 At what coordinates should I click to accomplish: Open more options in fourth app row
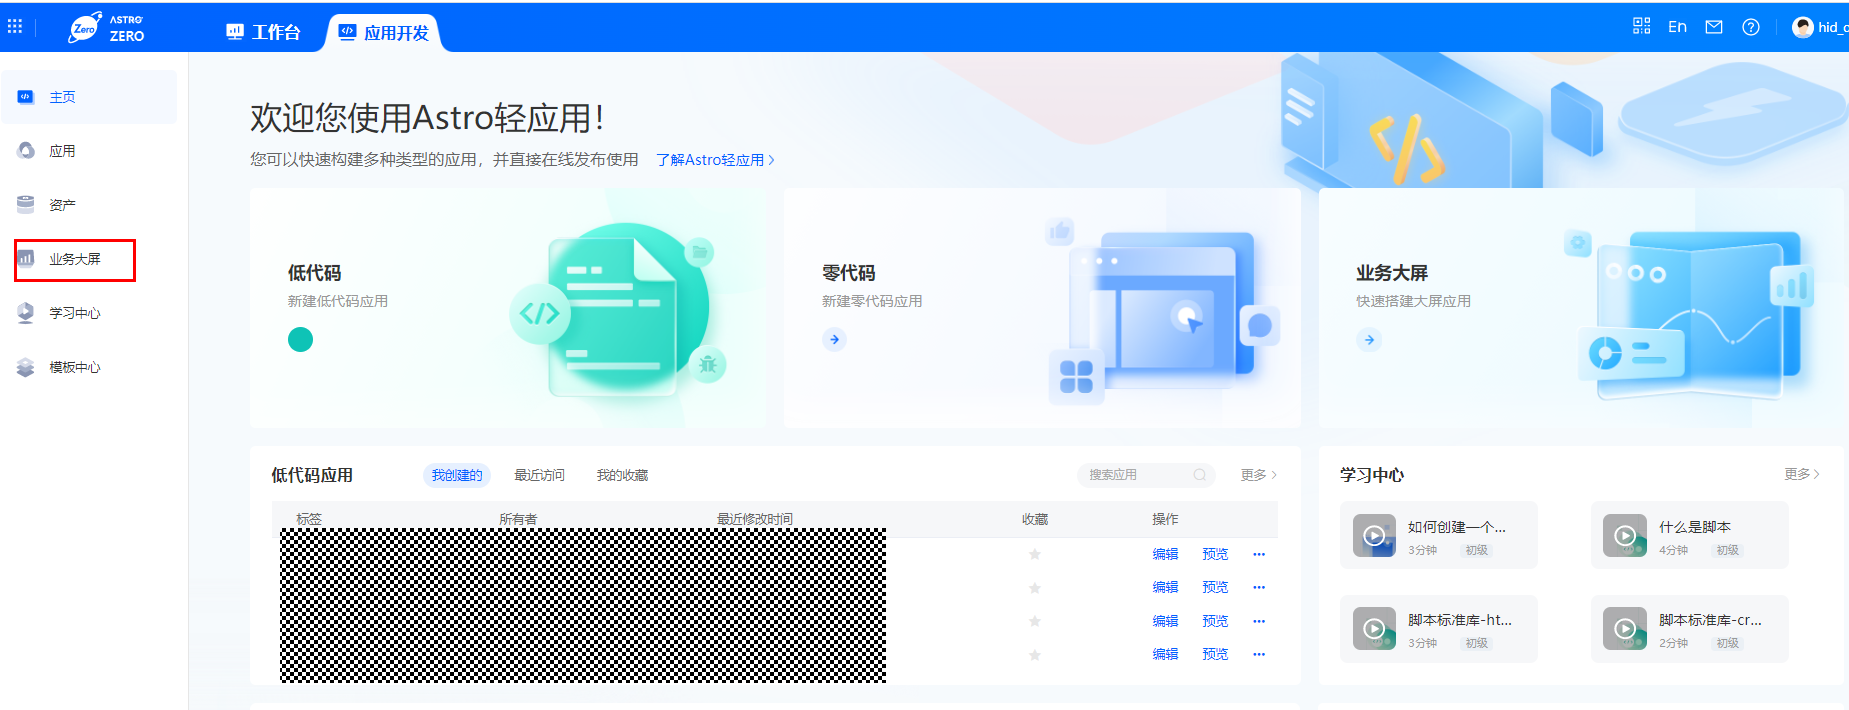pos(1259,654)
